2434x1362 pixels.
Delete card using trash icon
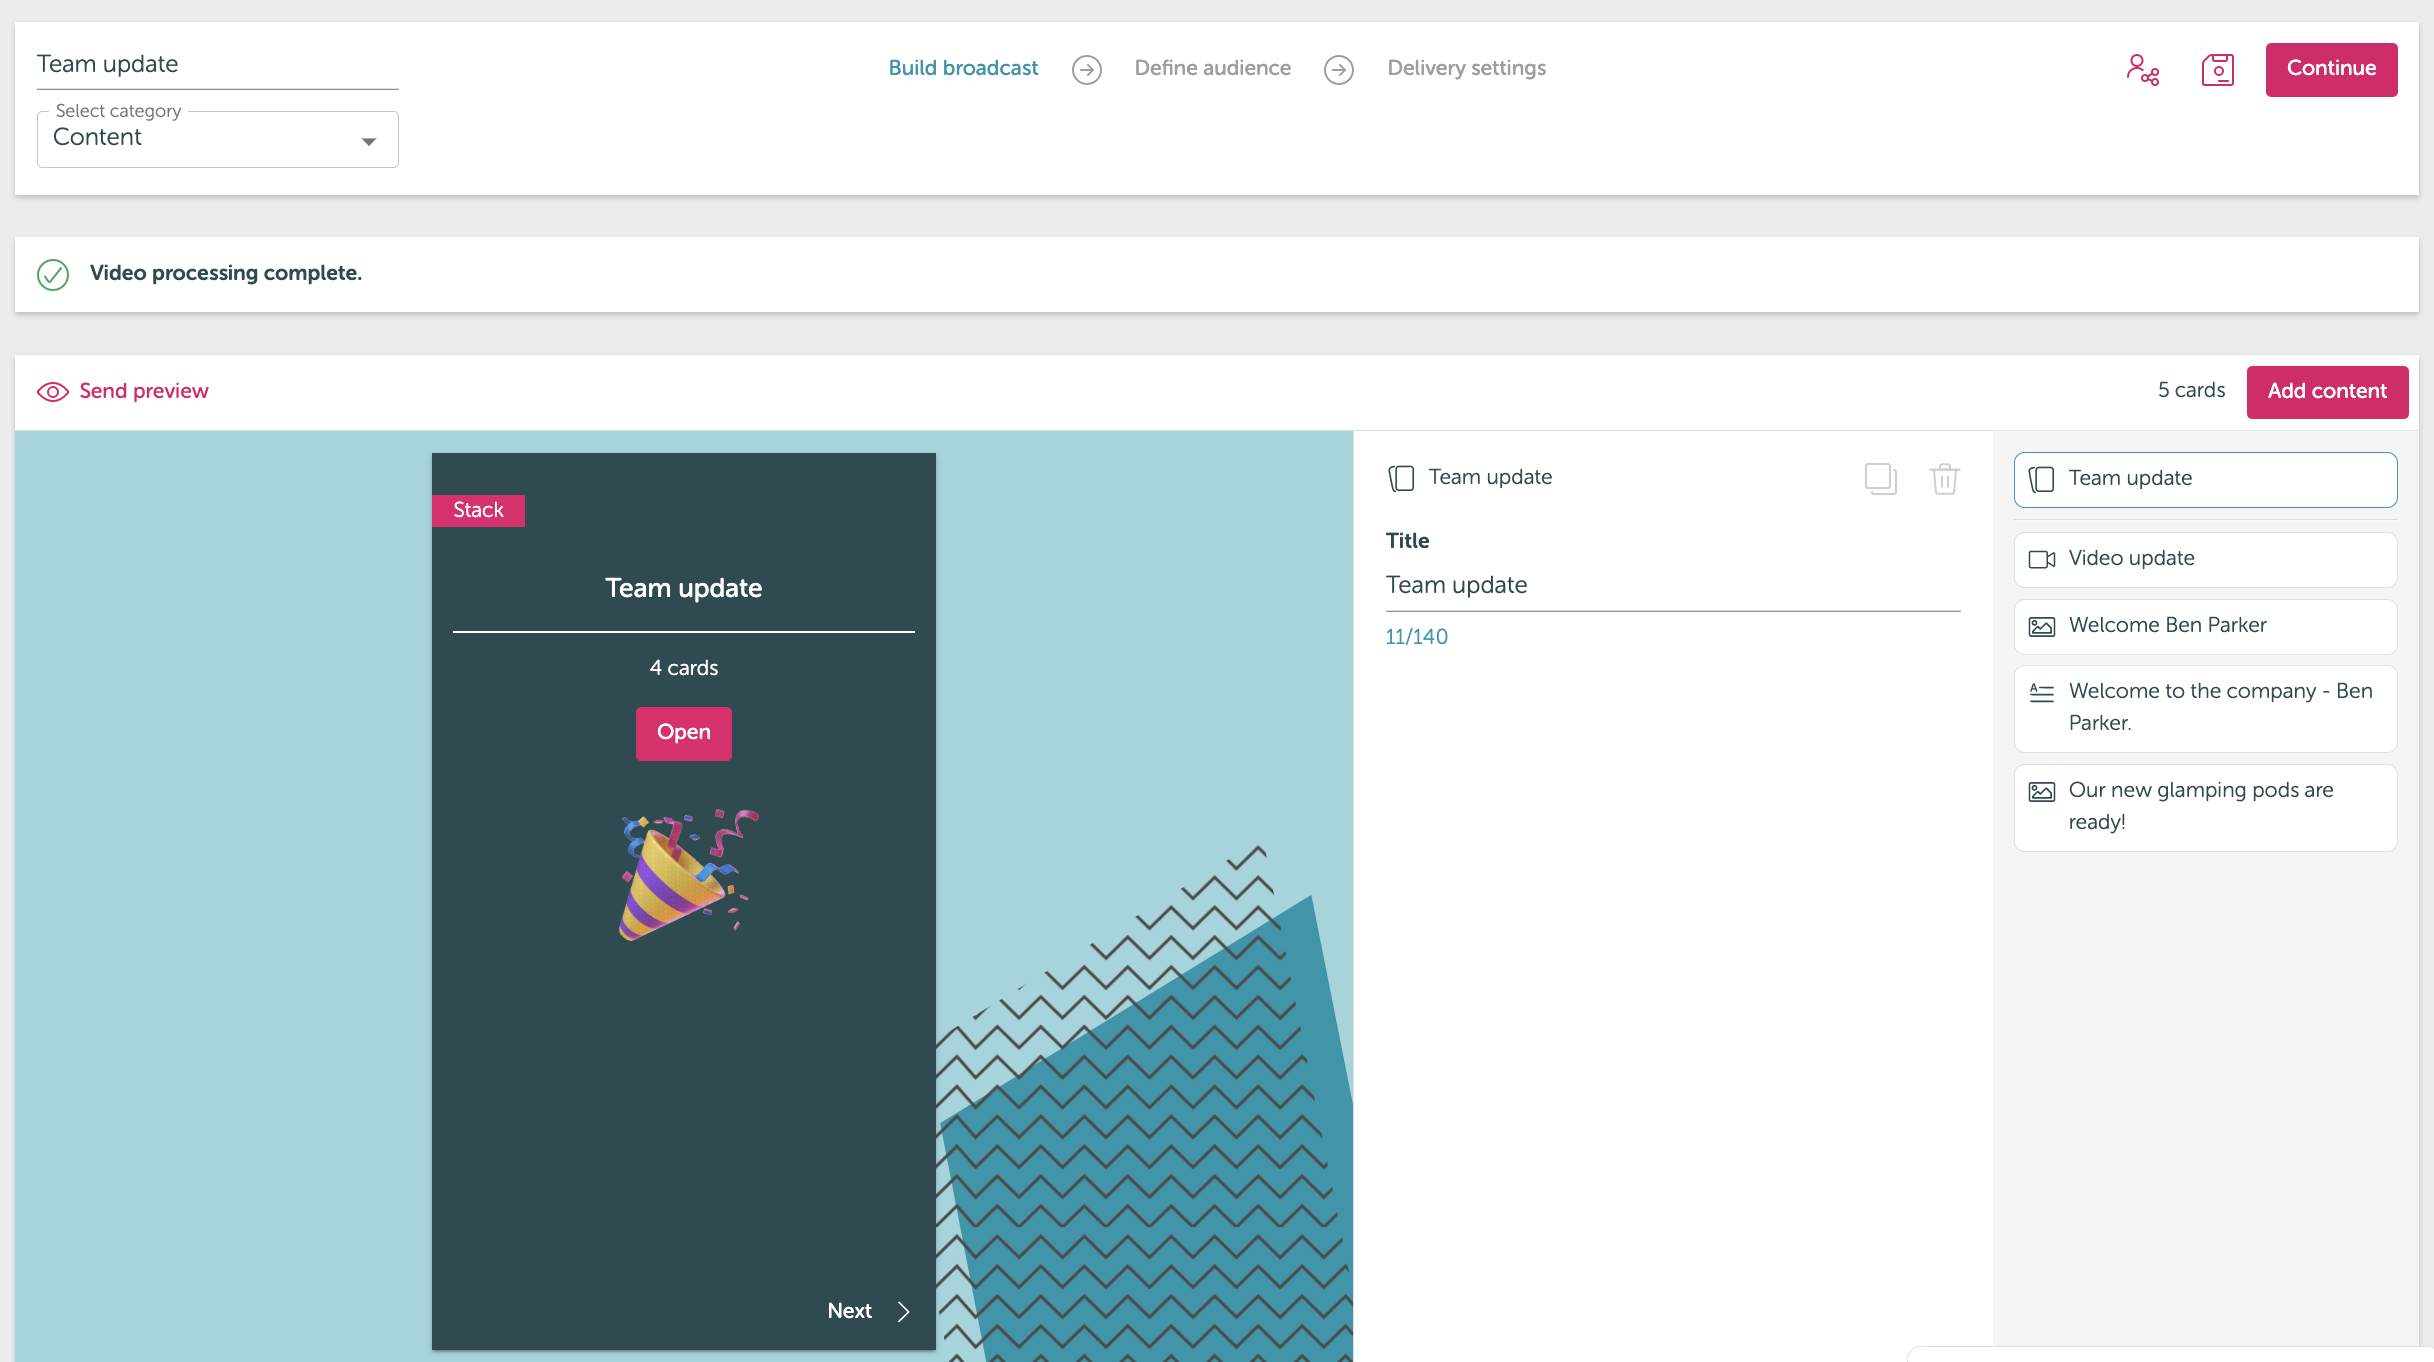click(1944, 478)
